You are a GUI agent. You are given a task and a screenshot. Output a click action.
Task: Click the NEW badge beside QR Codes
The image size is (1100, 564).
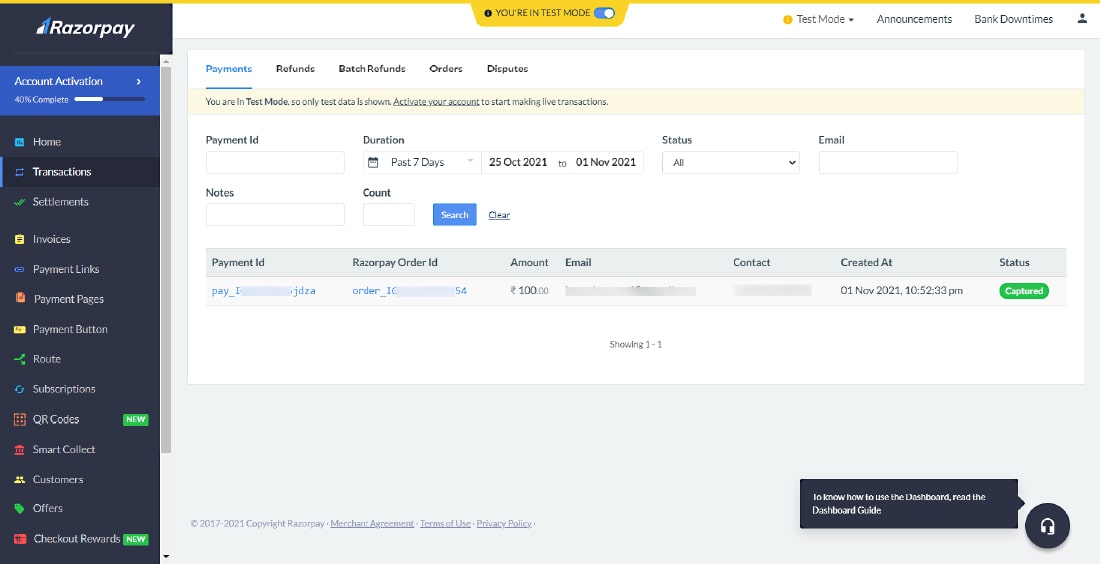(135, 419)
